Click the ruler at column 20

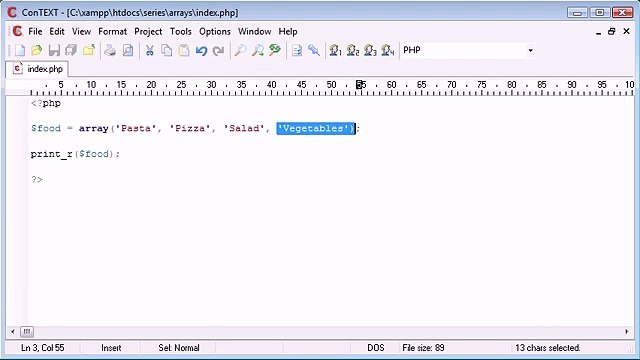151,85
